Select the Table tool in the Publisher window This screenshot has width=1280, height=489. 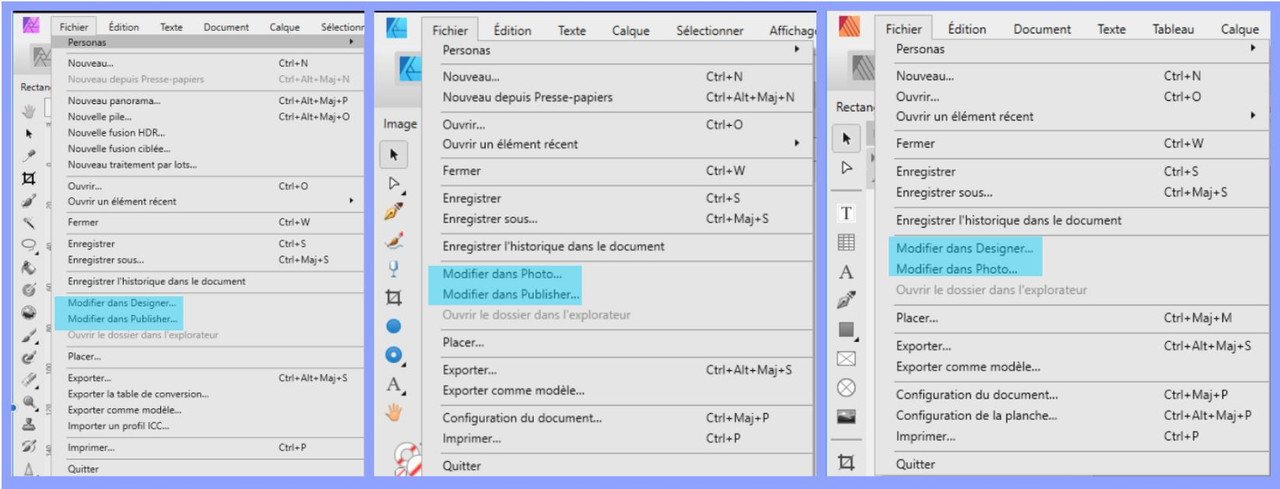pyautogui.click(x=846, y=242)
